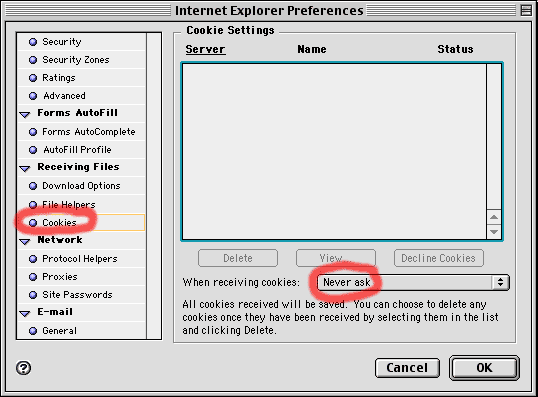Click the Decline Cookies button

tap(439, 258)
